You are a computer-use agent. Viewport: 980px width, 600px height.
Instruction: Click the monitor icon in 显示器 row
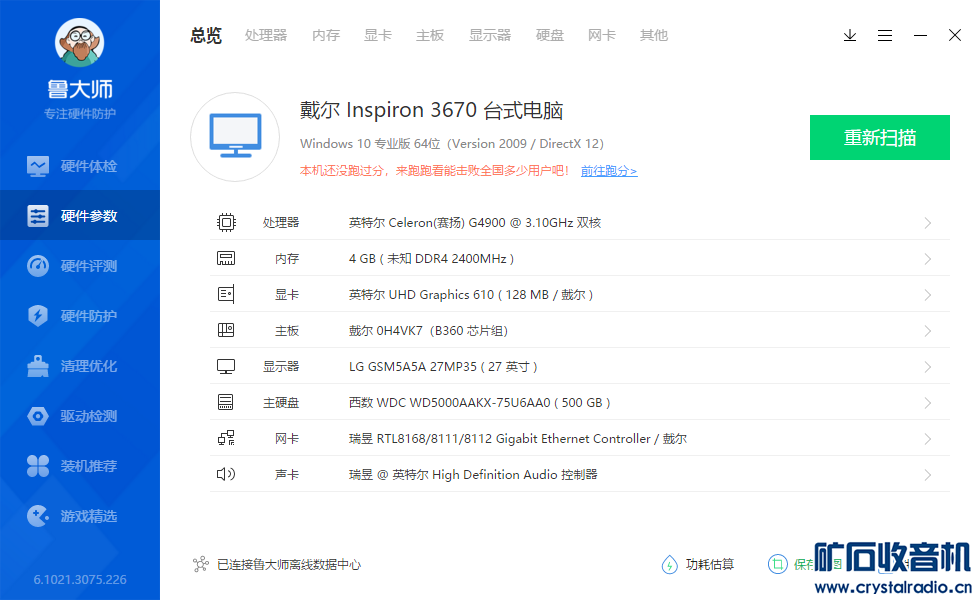[x=226, y=366]
